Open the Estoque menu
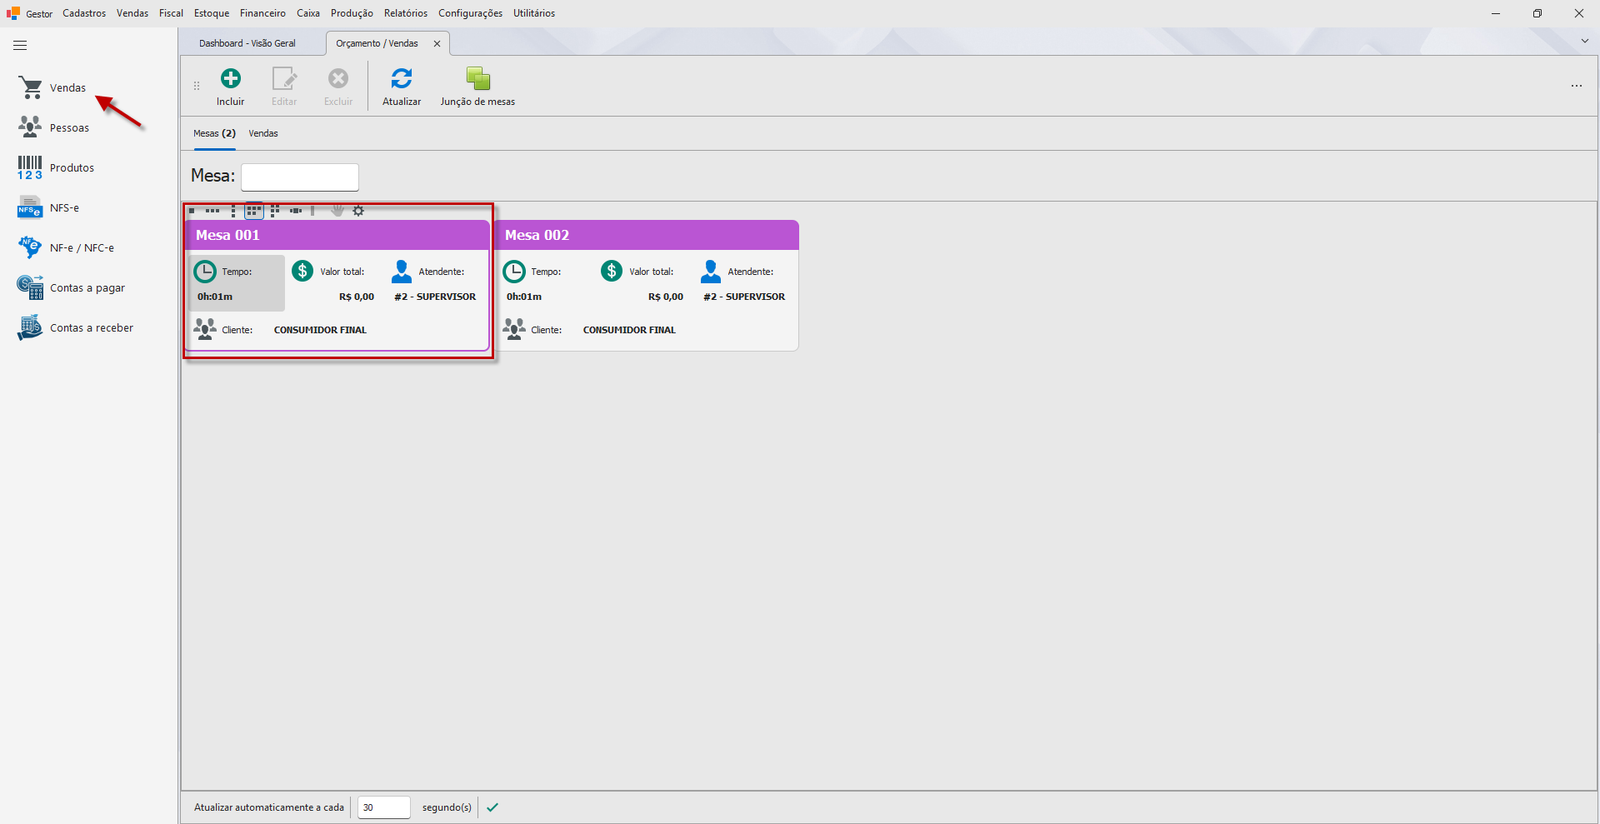This screenshot has width=1600, height=824. tap(211, 13)
